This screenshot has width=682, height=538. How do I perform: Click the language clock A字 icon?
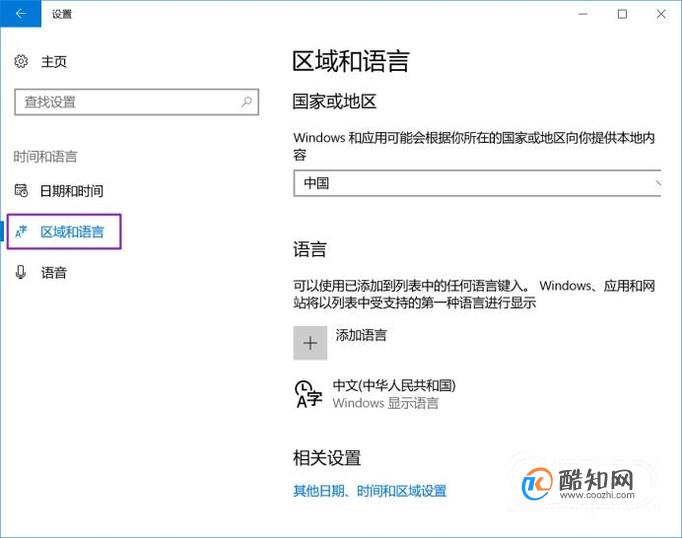coord(309,394)
